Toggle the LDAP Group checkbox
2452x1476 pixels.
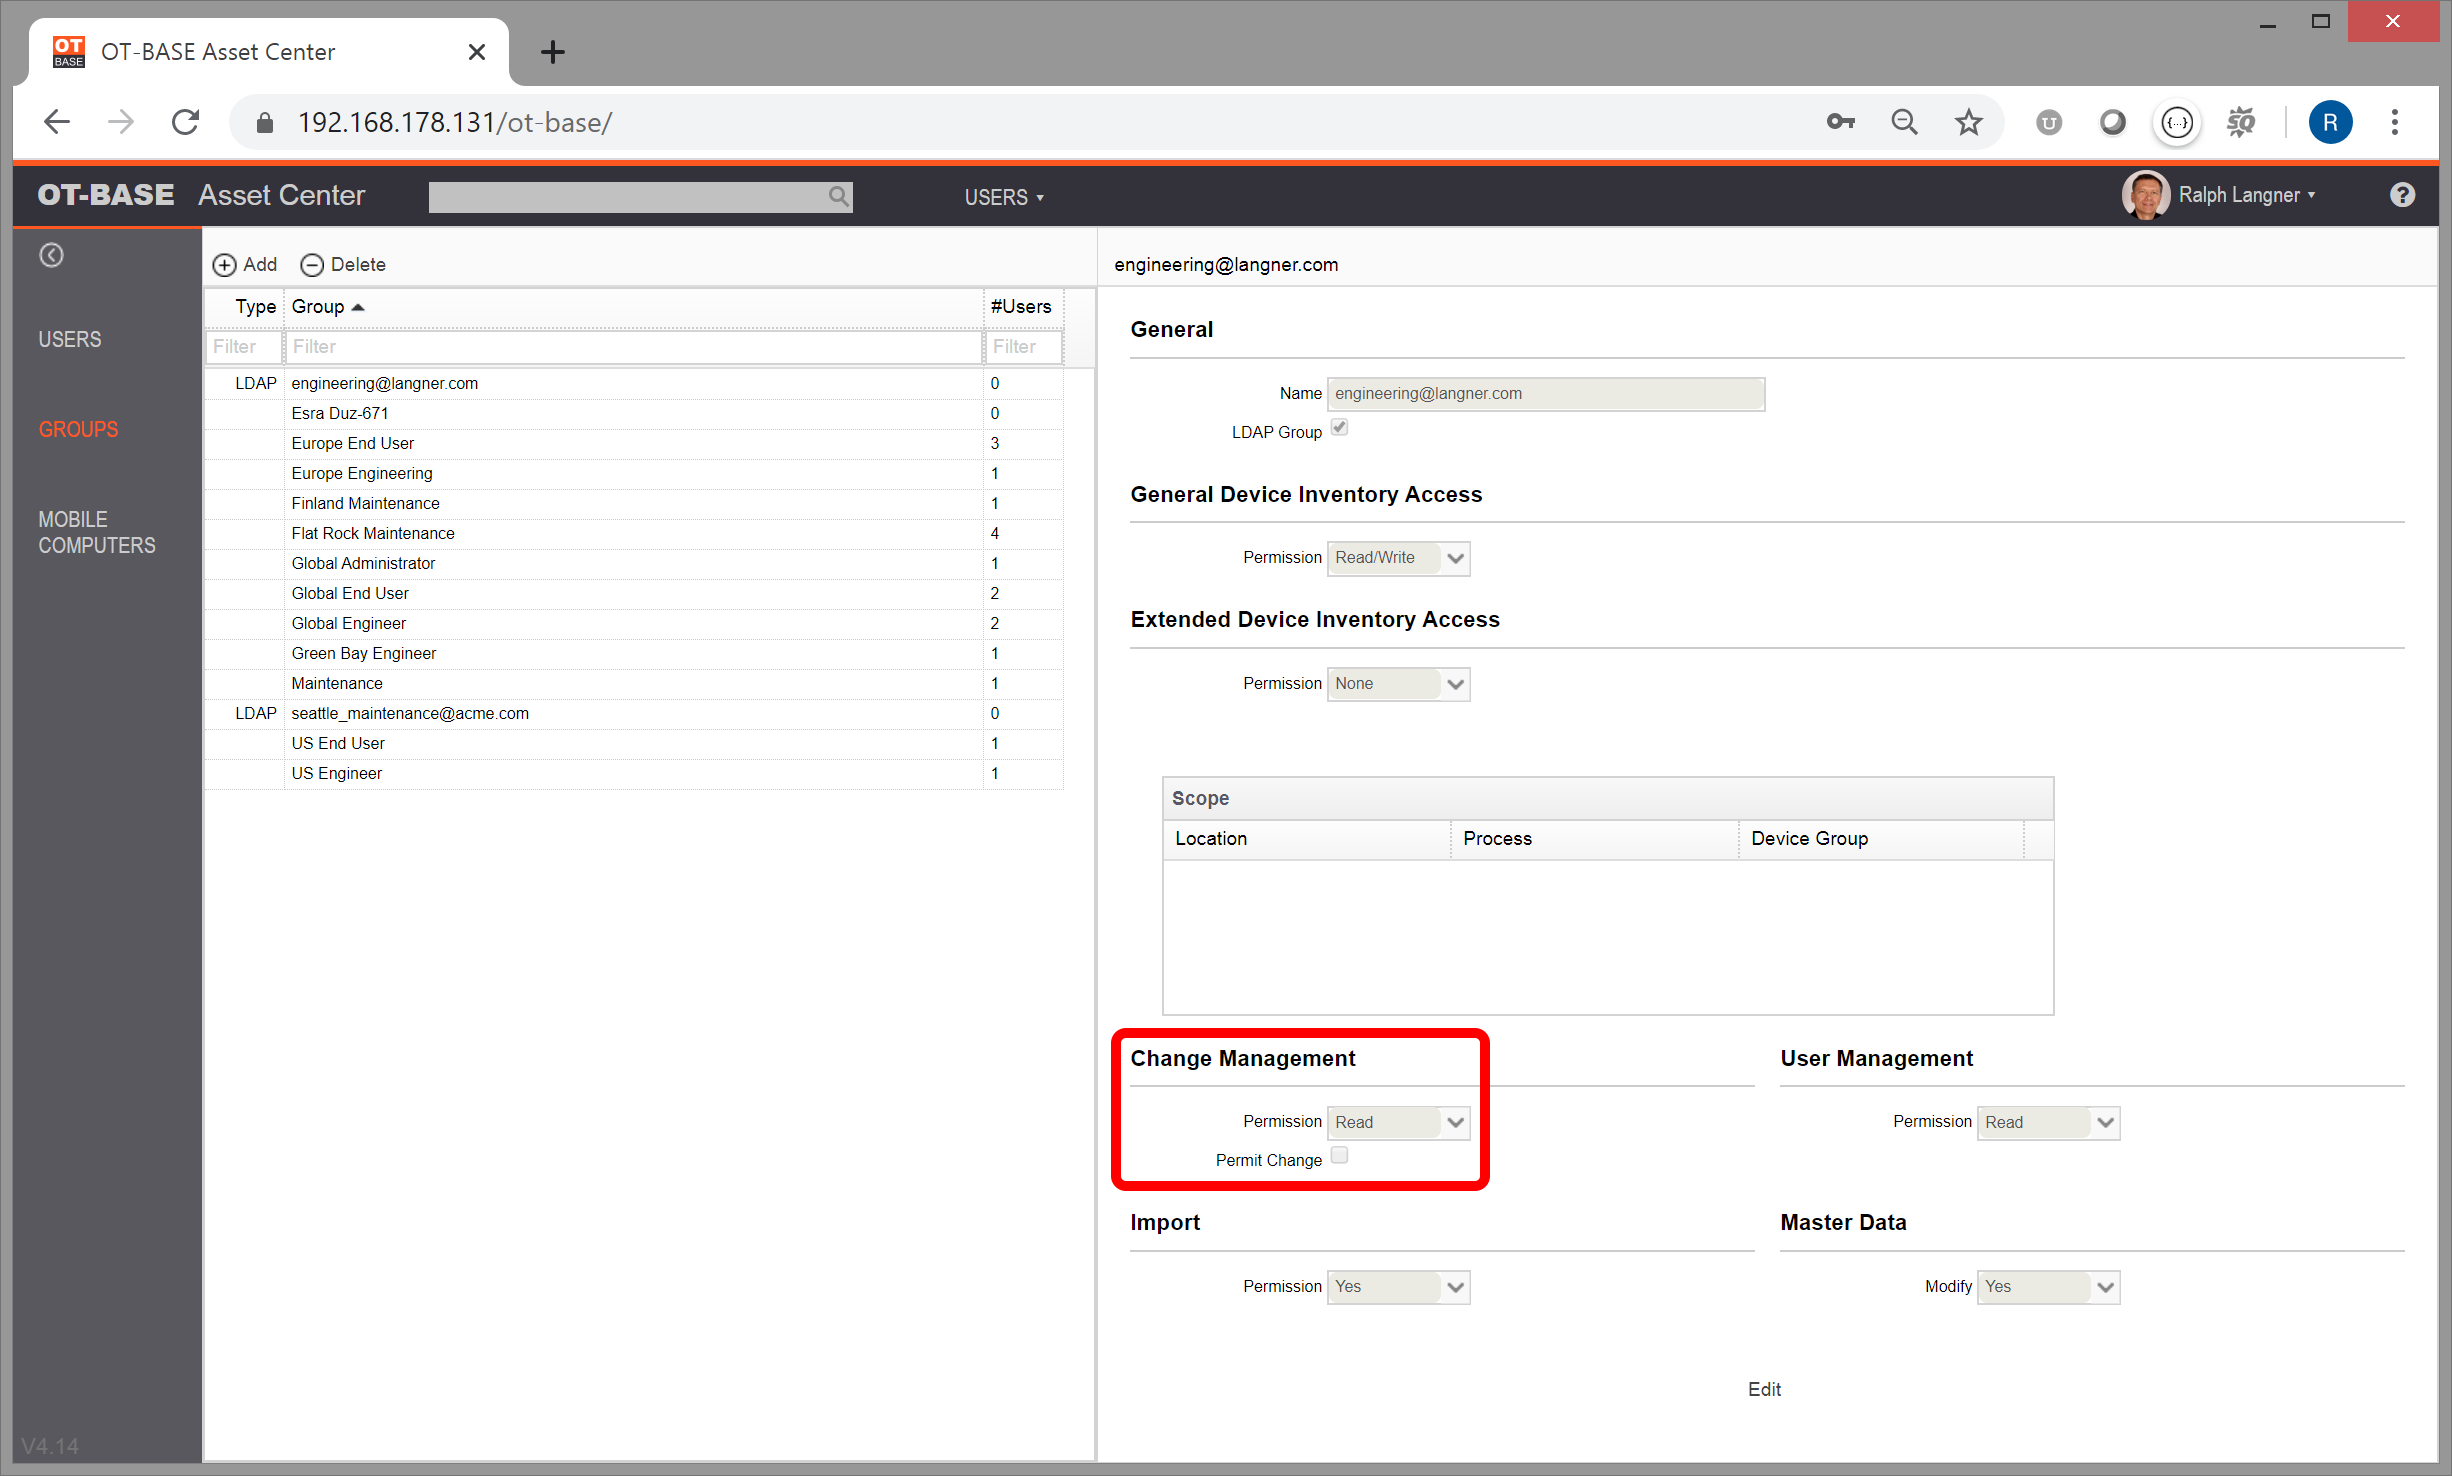(x=1339, y=428)
